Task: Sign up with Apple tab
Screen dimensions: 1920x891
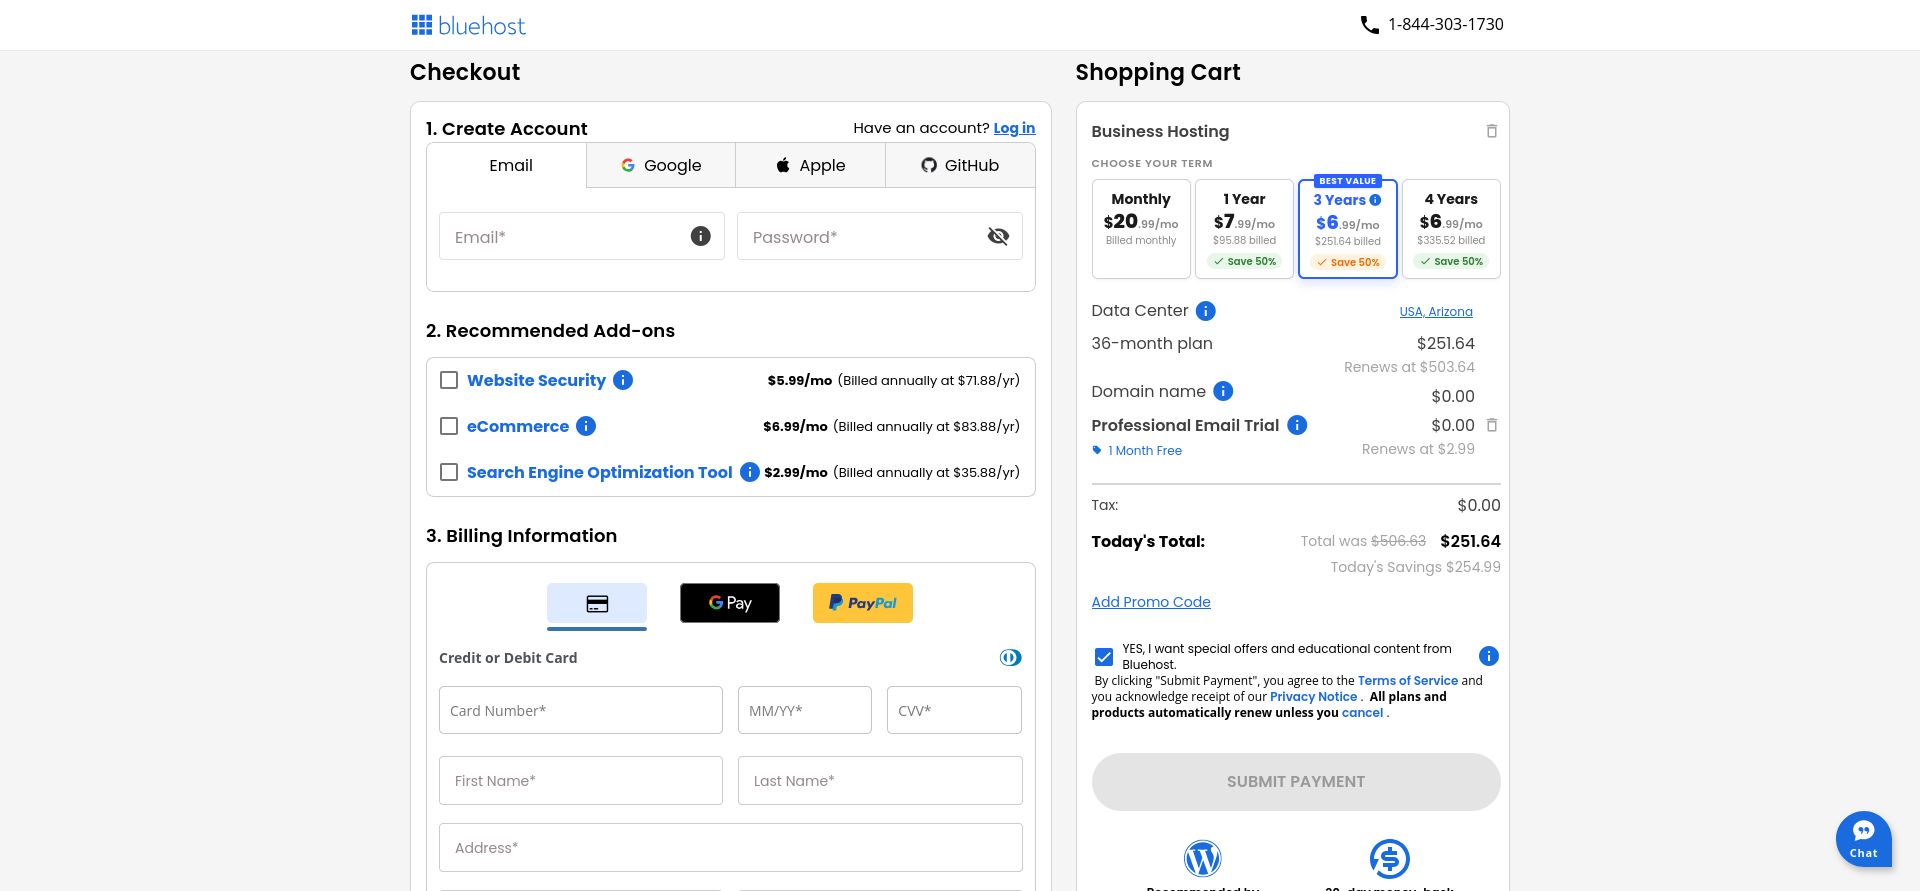Action: tap(811, 166)
